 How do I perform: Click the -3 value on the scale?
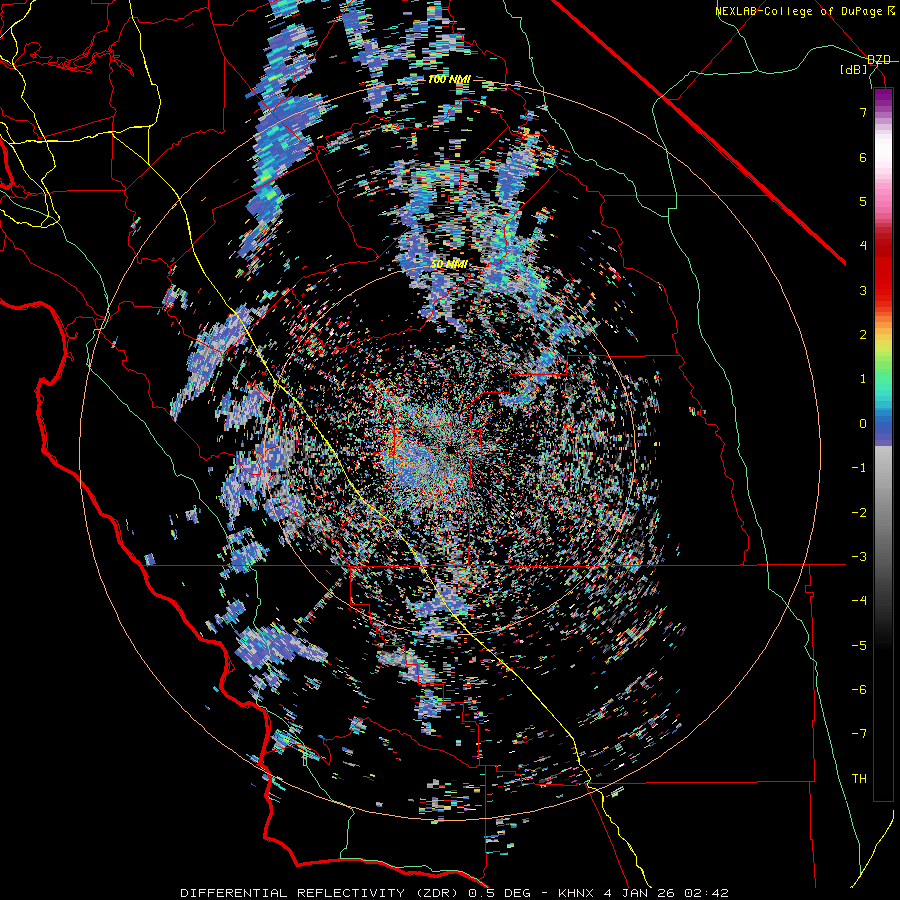click(859, 557)
